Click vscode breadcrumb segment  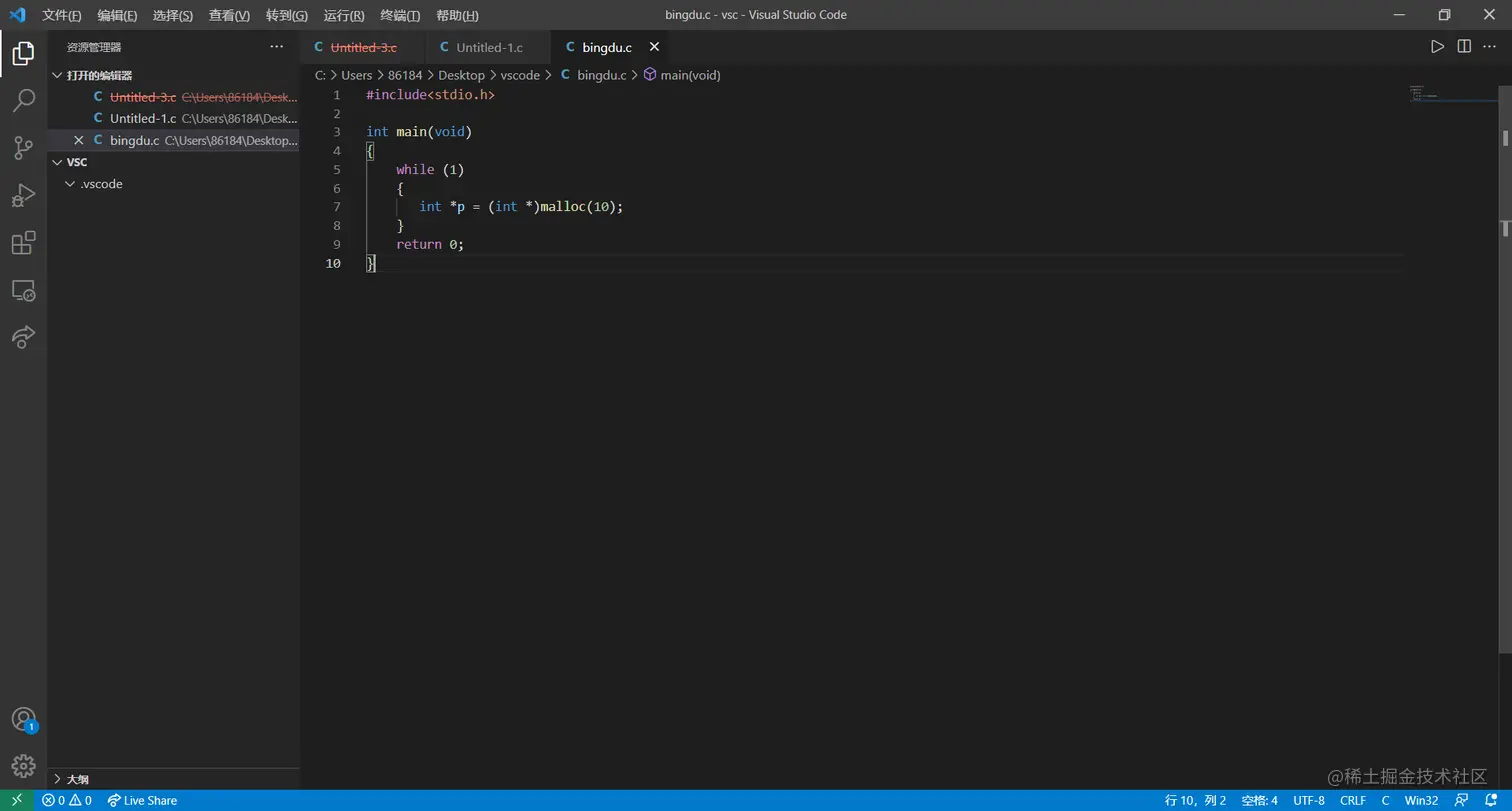click(520, 75)
